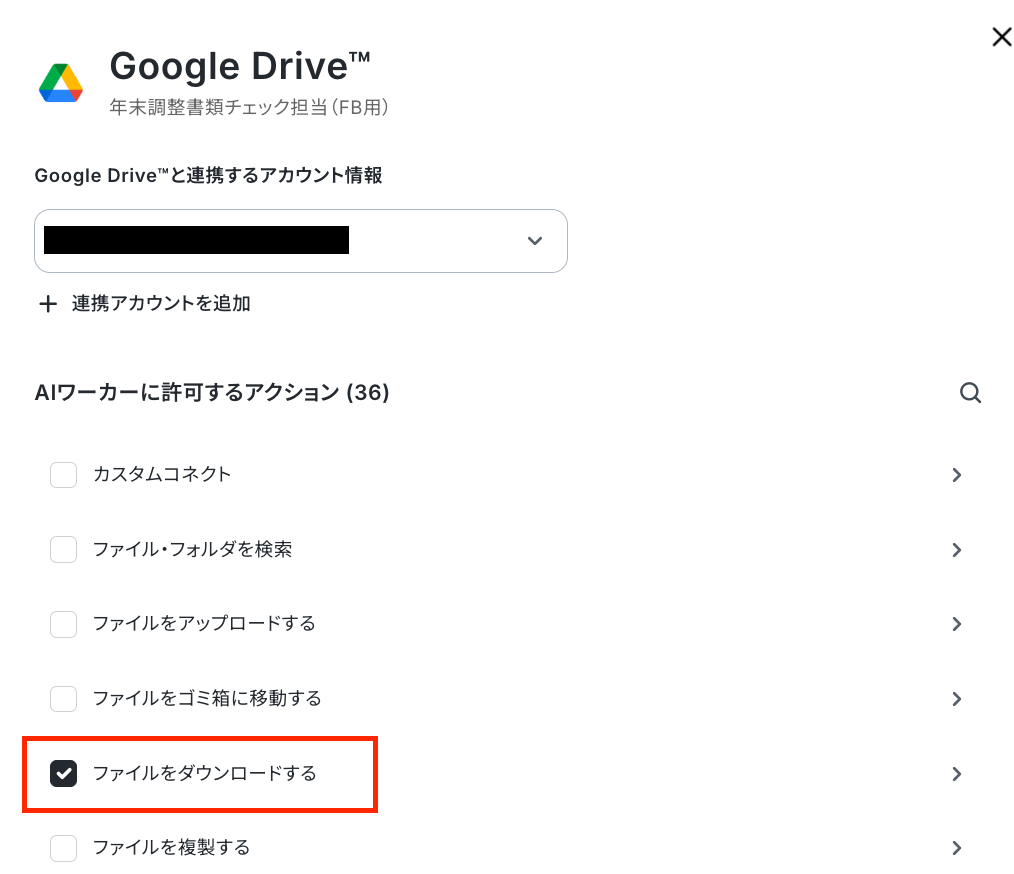
Task: Expand ファイルをダウンロードする chevron arrow
Action: [957, 774]
